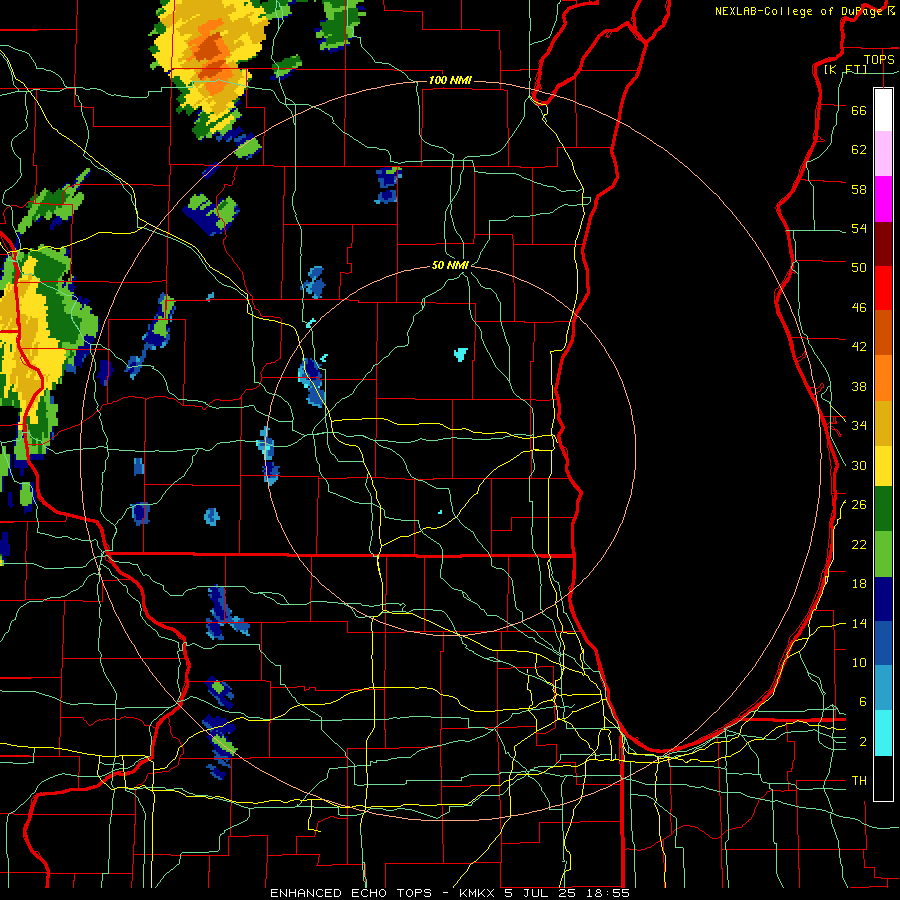Click the "14" legend value
The width and height of the screenshot is (900, 900).
pyautogui.click(x=859, y=624)
